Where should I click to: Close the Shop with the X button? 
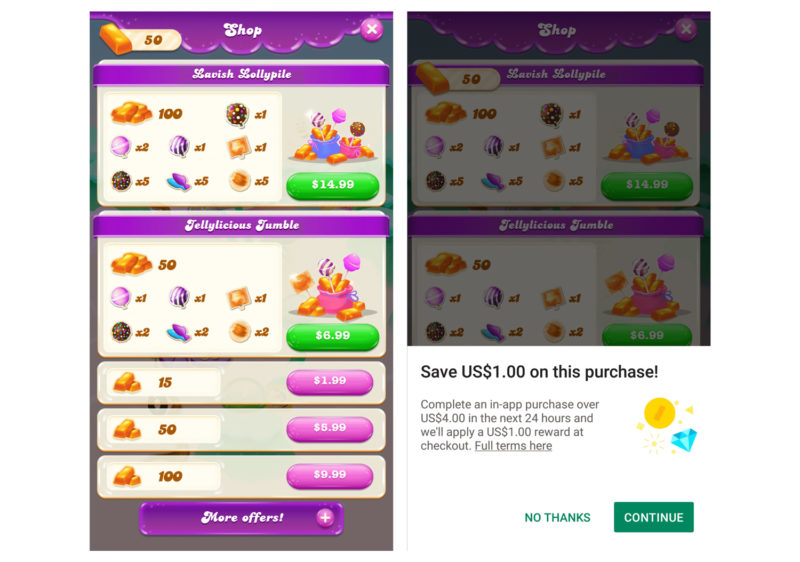(x=372, y=30)
